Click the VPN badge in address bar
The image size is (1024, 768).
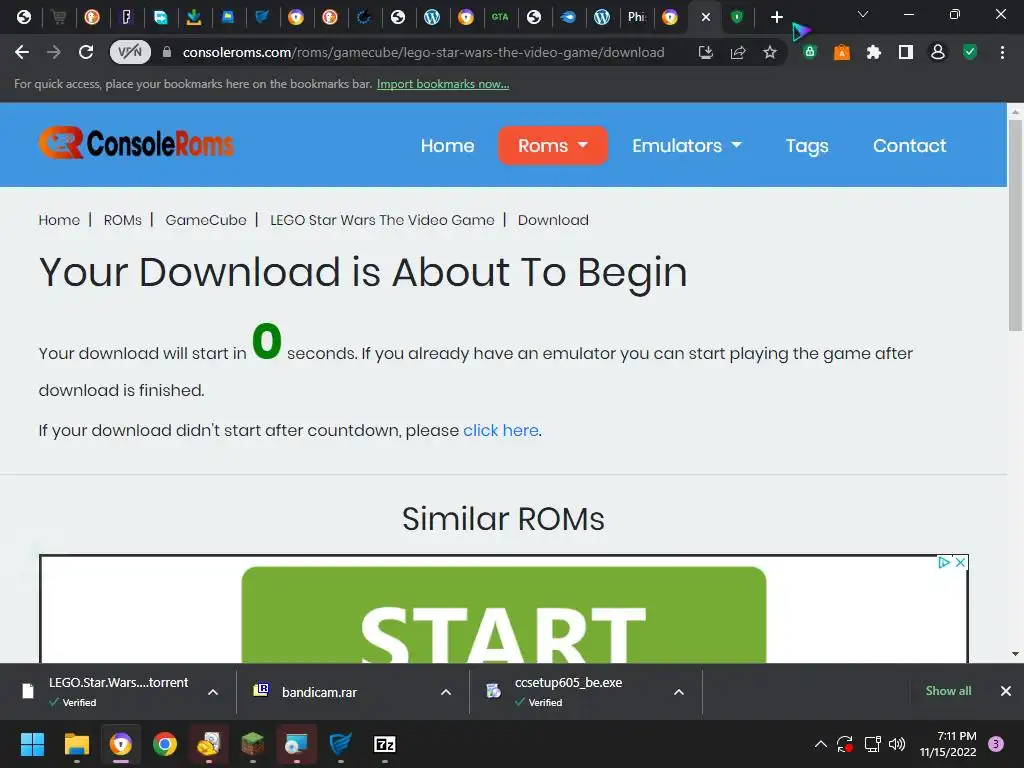coord(130,52)
